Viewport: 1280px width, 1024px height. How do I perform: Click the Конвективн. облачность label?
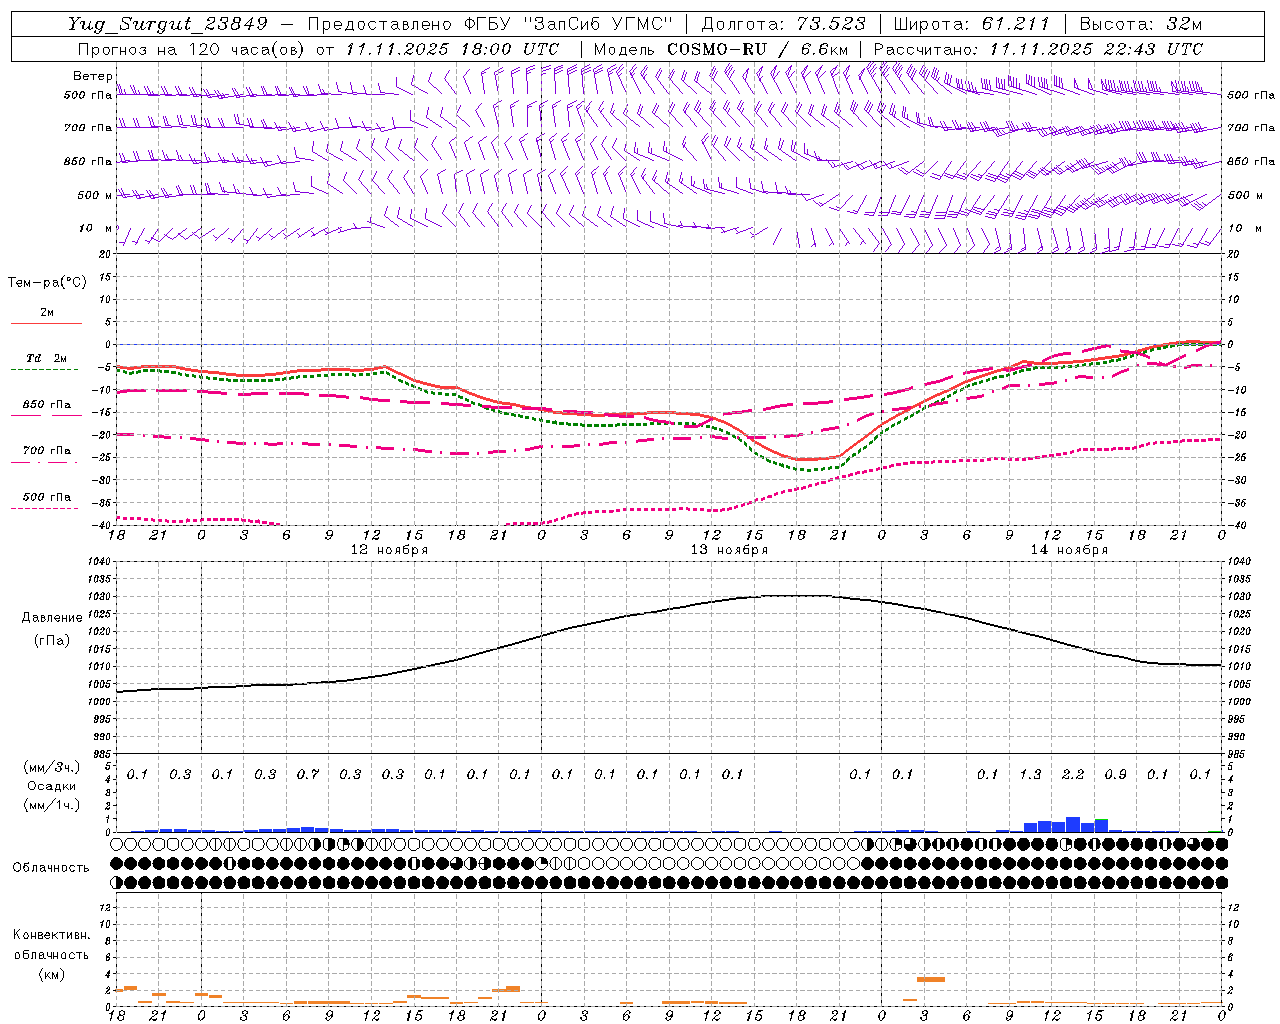point(51,945)
